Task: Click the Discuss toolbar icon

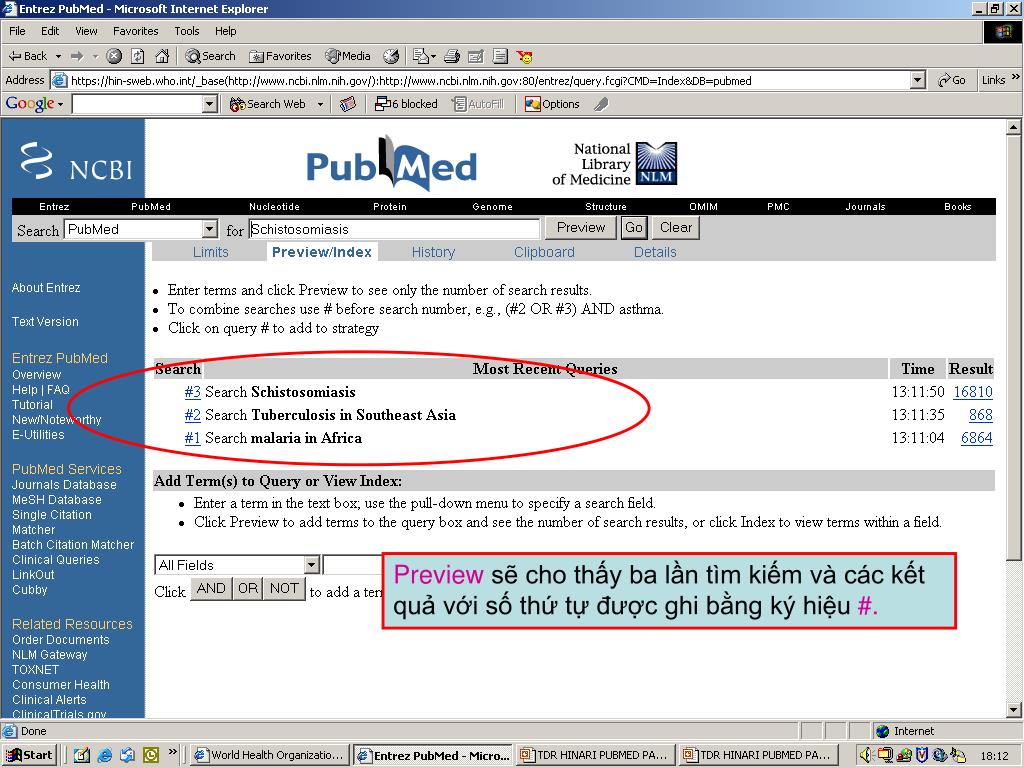Action: click(x=500, y=56)
